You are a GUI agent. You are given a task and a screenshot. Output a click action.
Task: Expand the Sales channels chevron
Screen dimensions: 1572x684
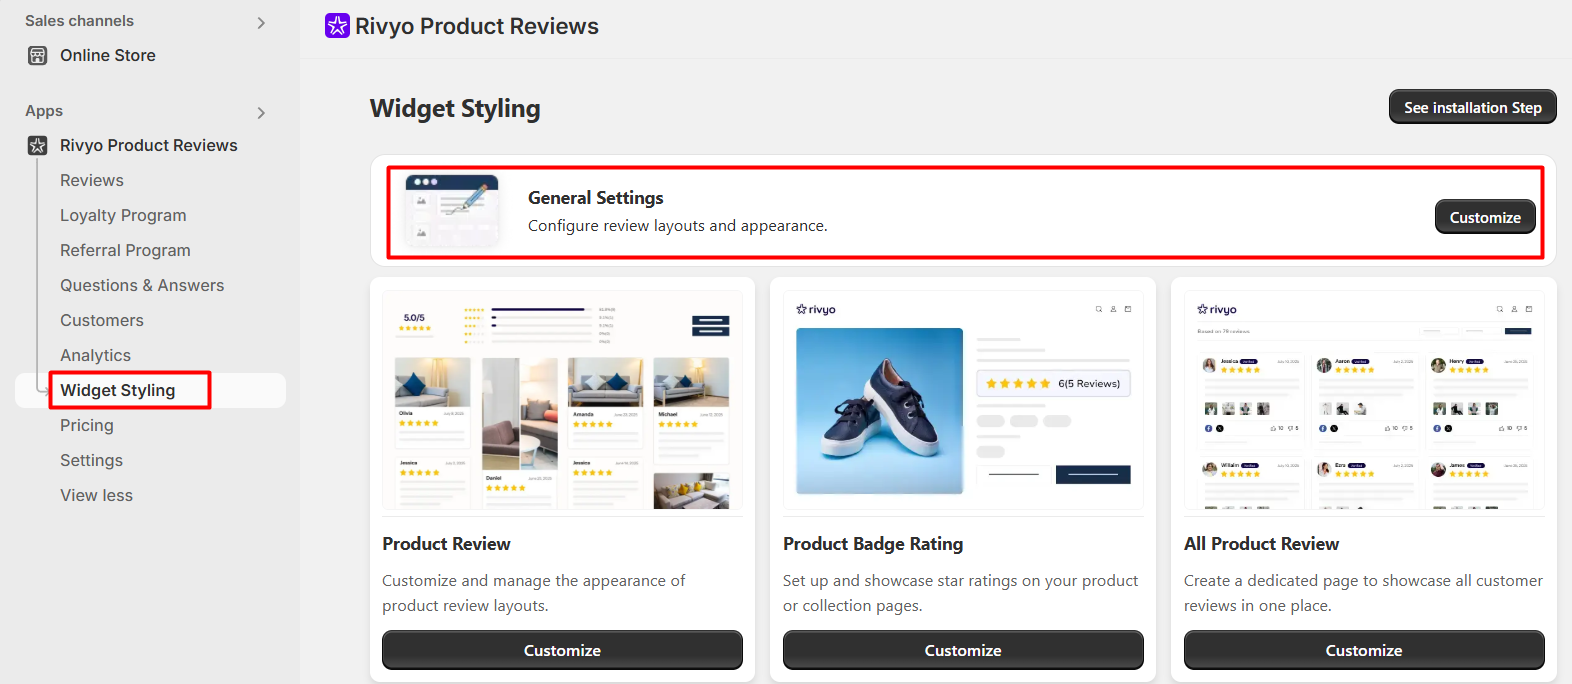click(261, 22)
